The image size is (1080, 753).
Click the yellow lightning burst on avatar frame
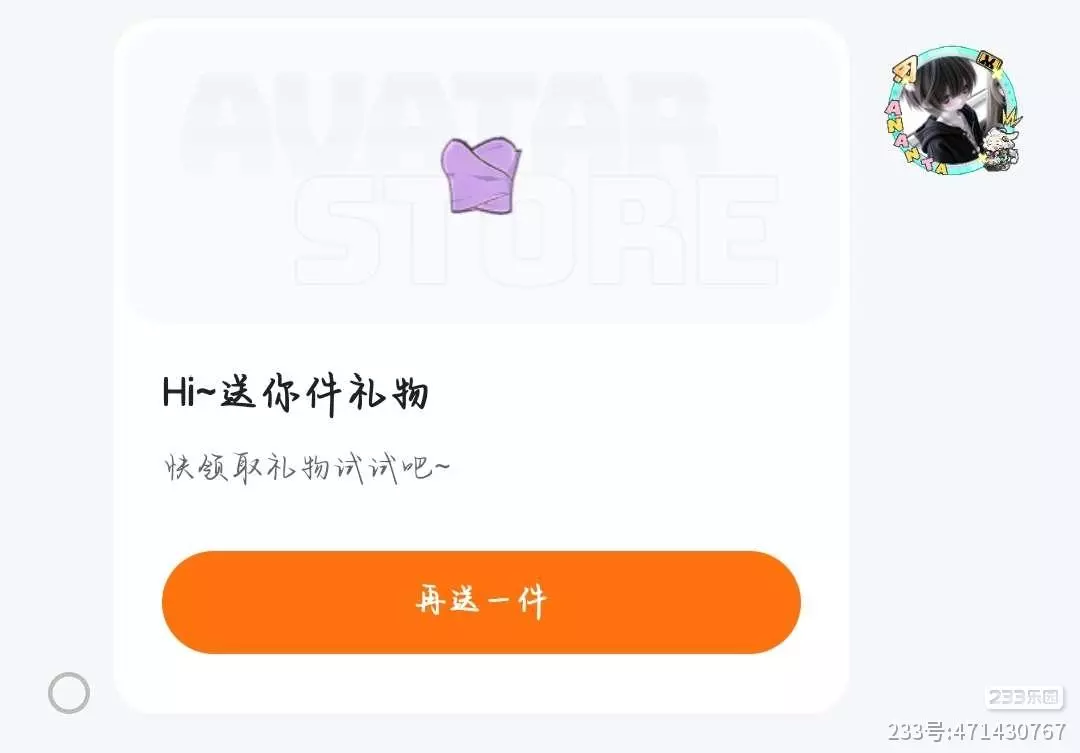1011,118
